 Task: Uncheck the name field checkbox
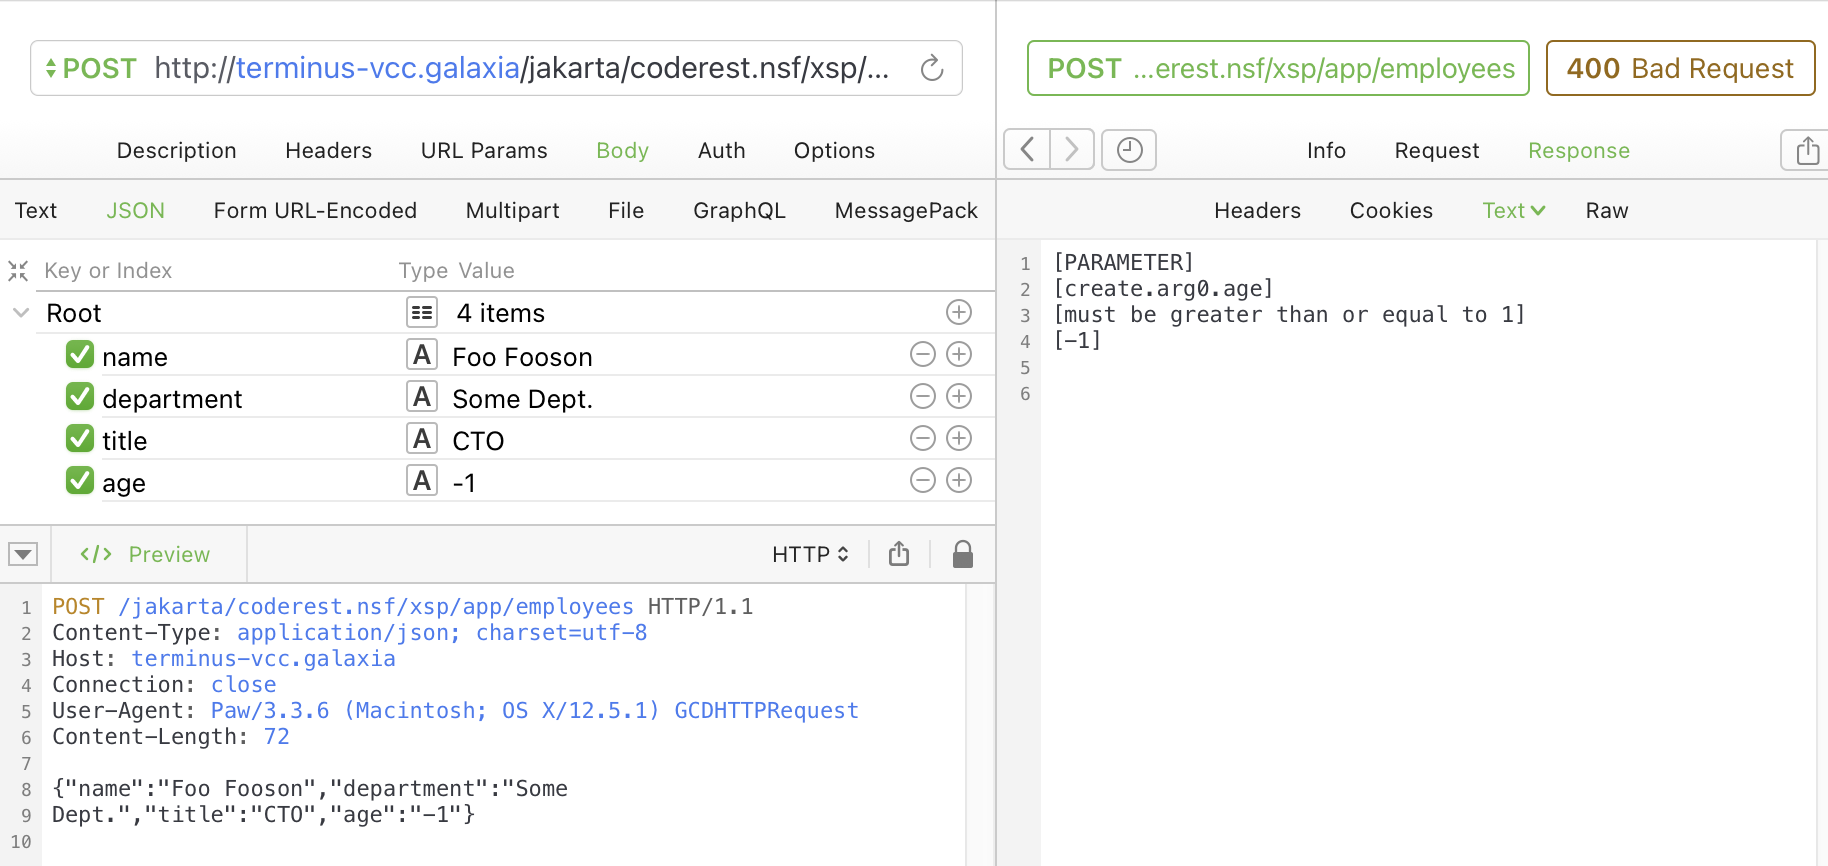tap(80, 355)
